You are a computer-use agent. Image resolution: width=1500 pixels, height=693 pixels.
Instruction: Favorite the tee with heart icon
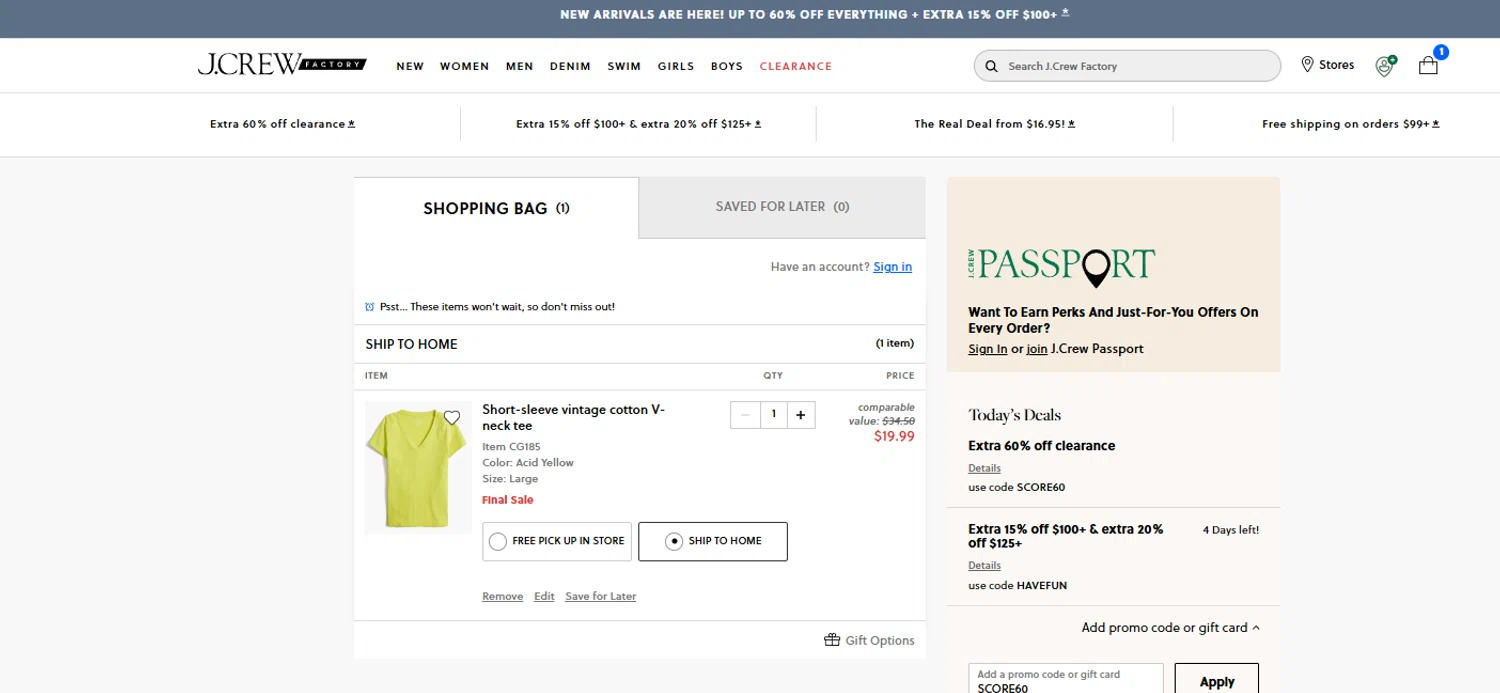click(452, 418)
